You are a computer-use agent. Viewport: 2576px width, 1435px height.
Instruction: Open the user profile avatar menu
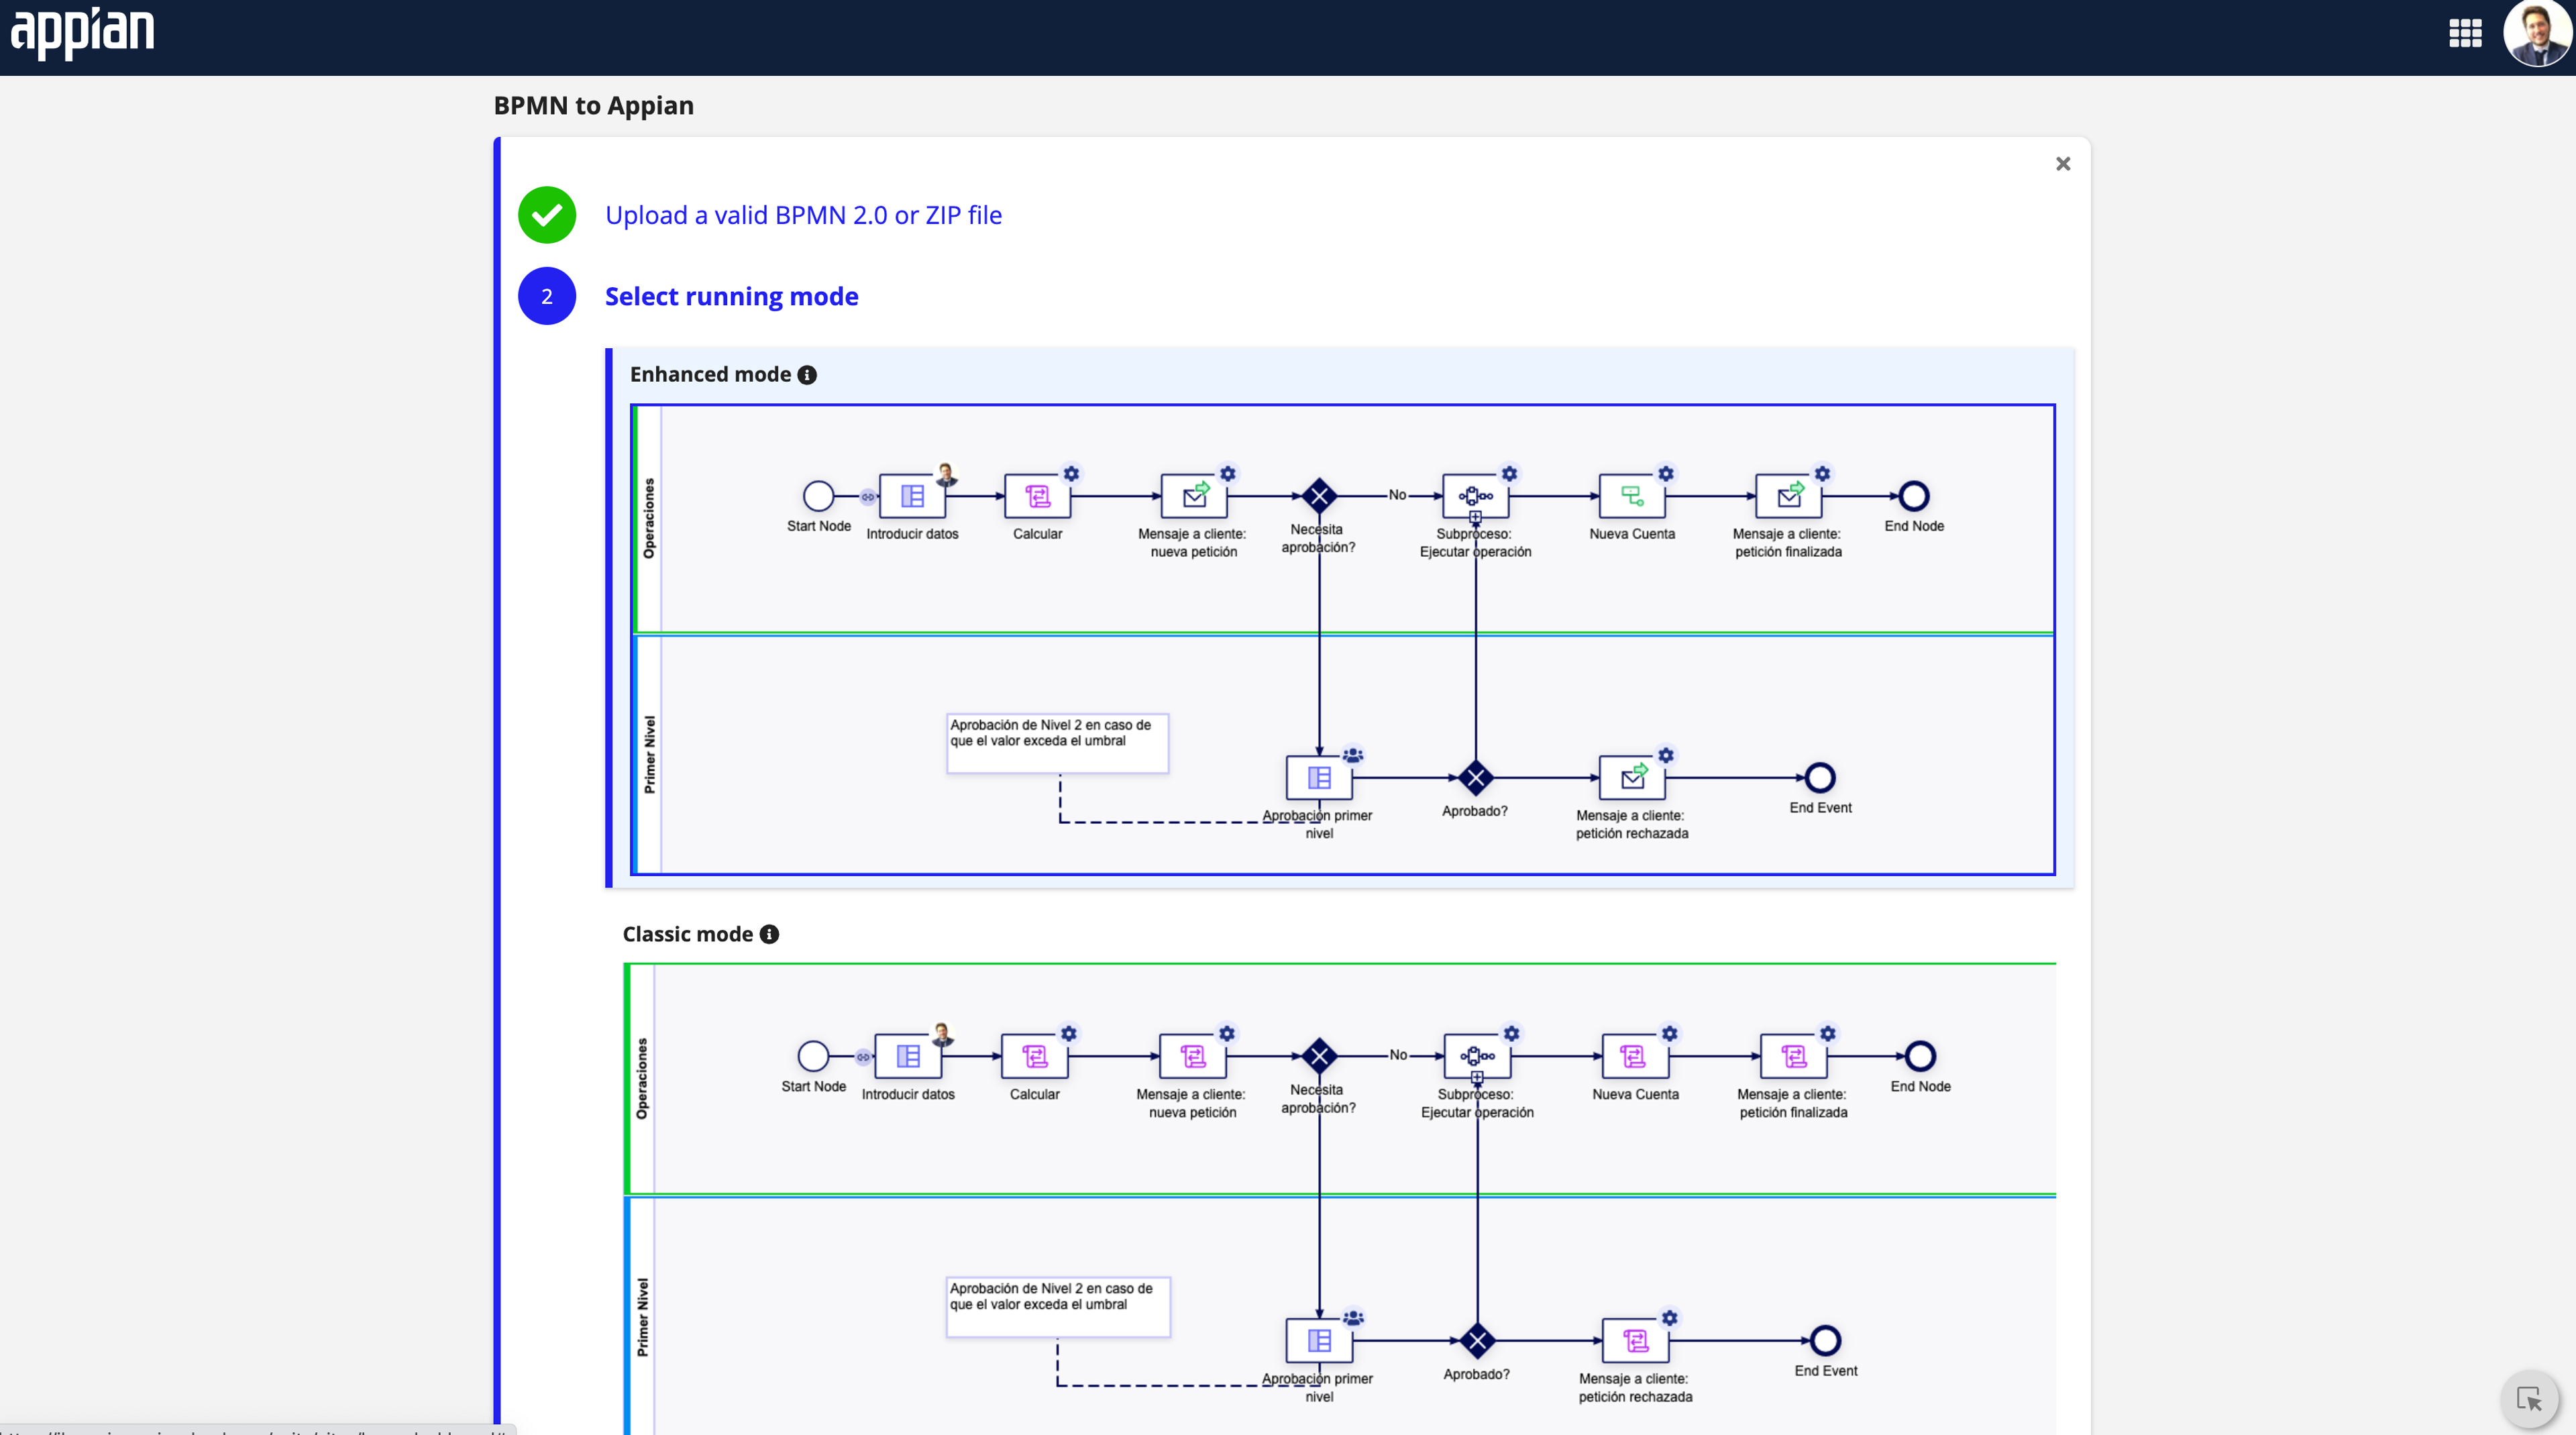coord(2538,33)
